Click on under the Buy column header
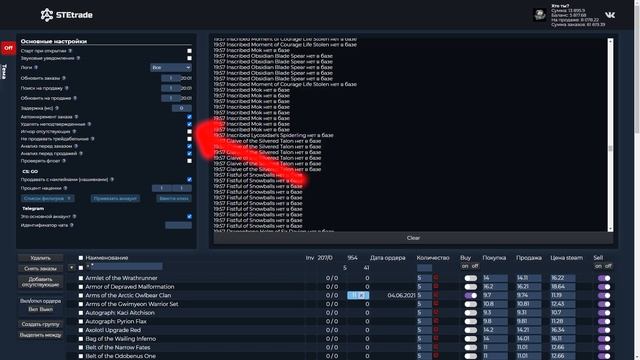 pyautogui.click(x=465, y=266)
